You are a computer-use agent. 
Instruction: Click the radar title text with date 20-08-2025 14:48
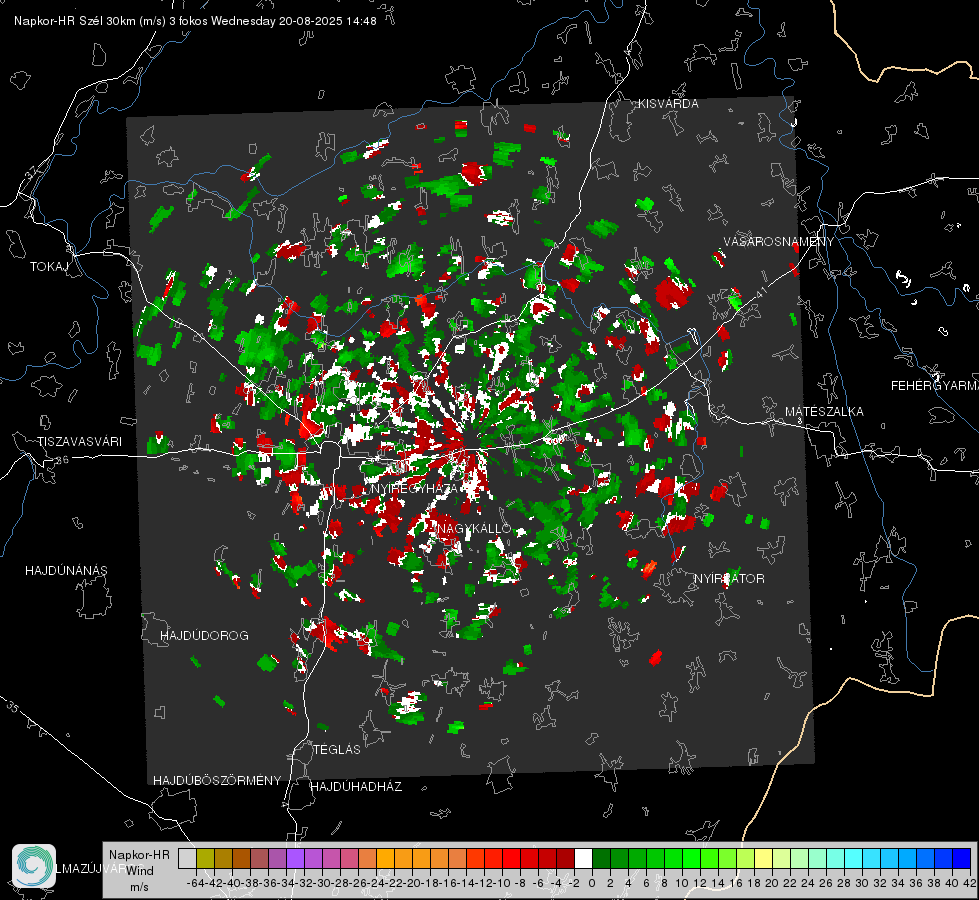[x=195, y=21]
